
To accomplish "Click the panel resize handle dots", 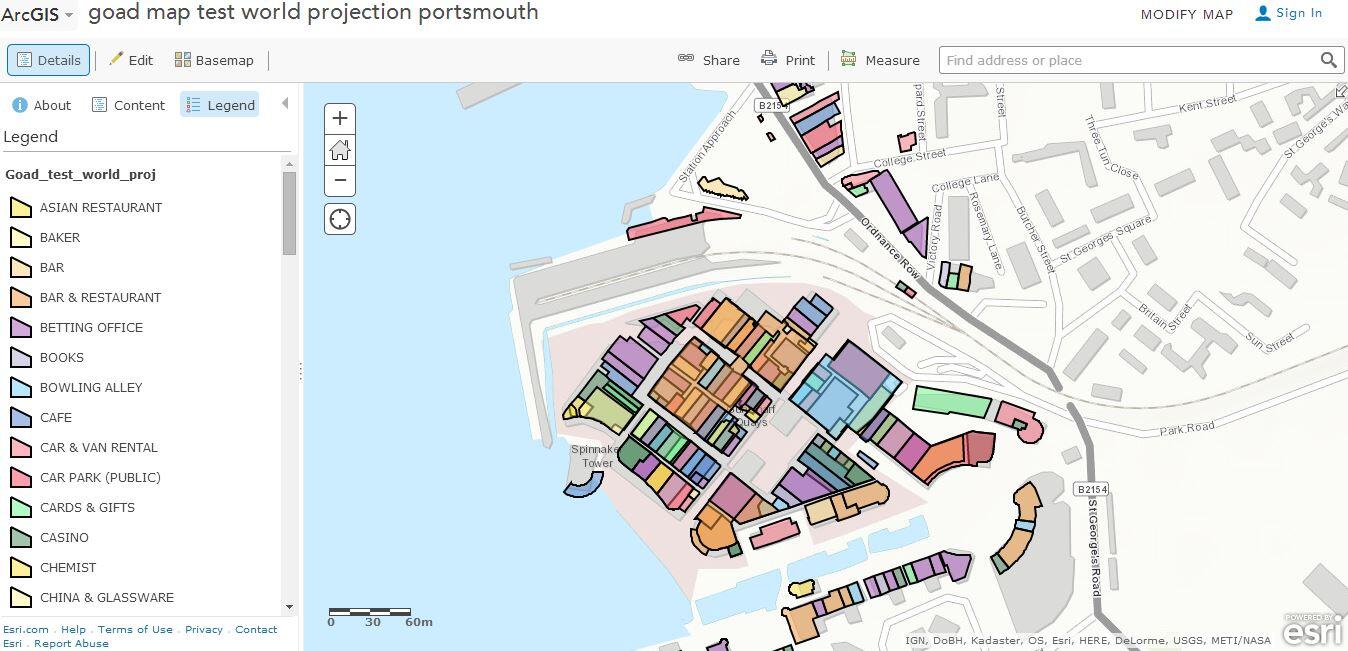I will coord(300,370).
